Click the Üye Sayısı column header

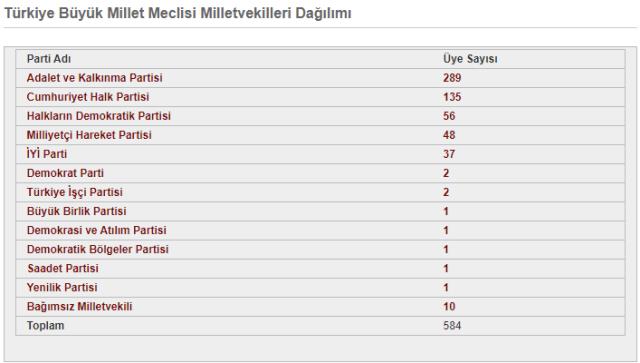coord(470,59)
